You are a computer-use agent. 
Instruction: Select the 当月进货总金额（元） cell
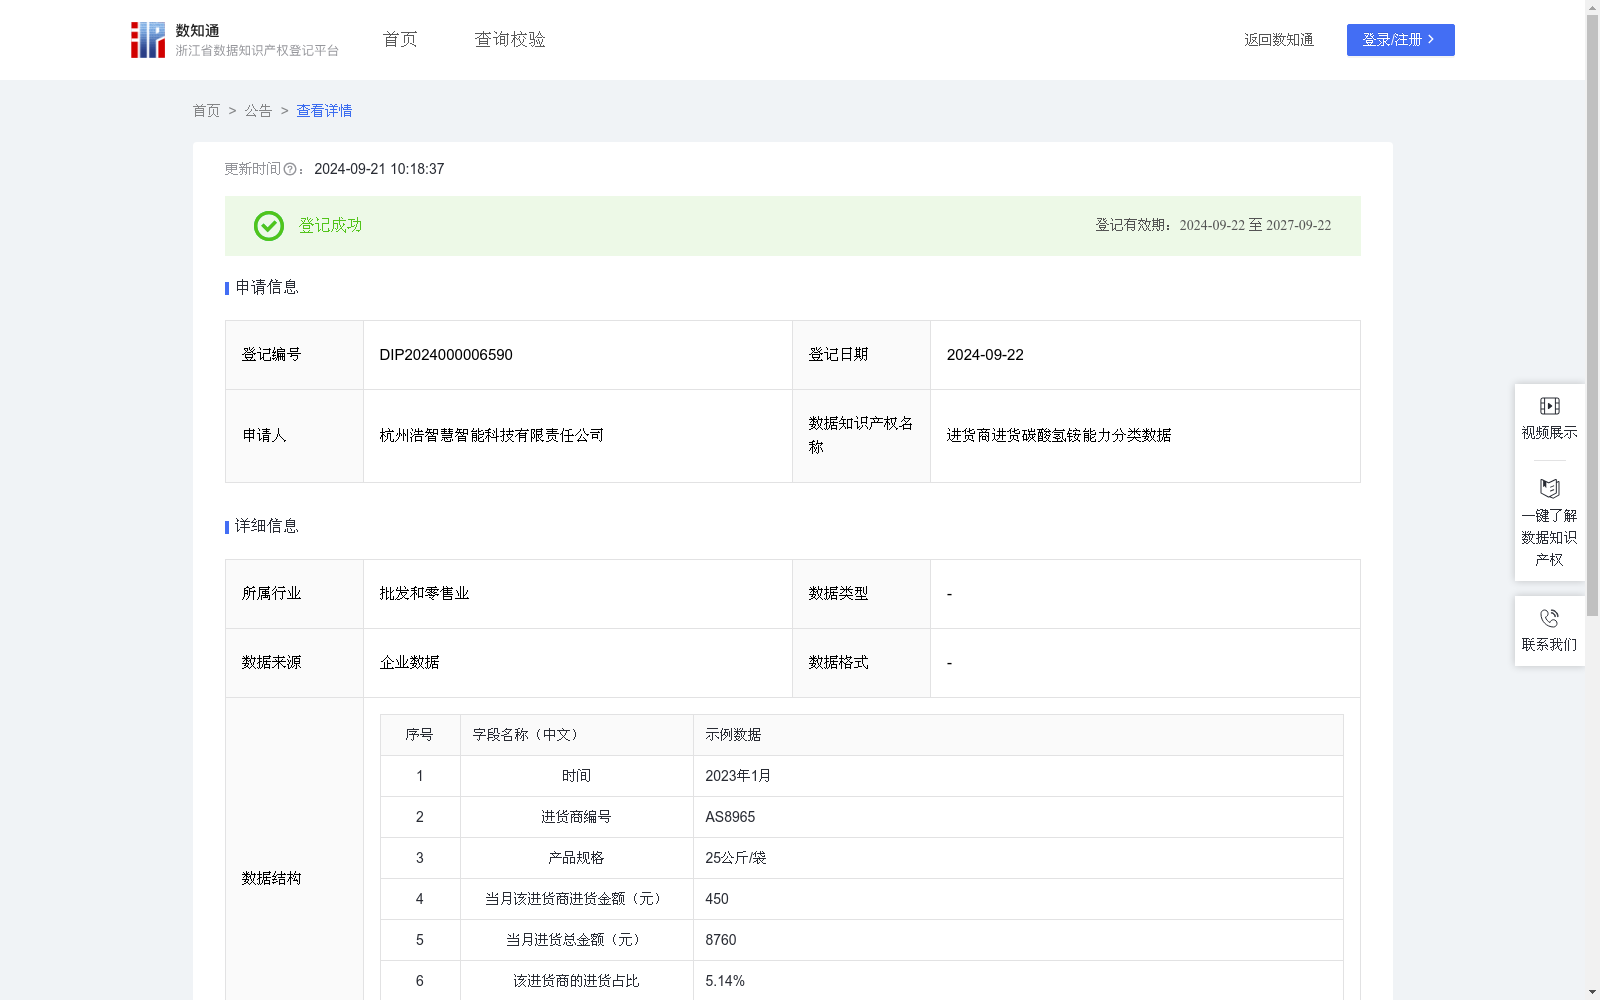click(x=576, y=940)
